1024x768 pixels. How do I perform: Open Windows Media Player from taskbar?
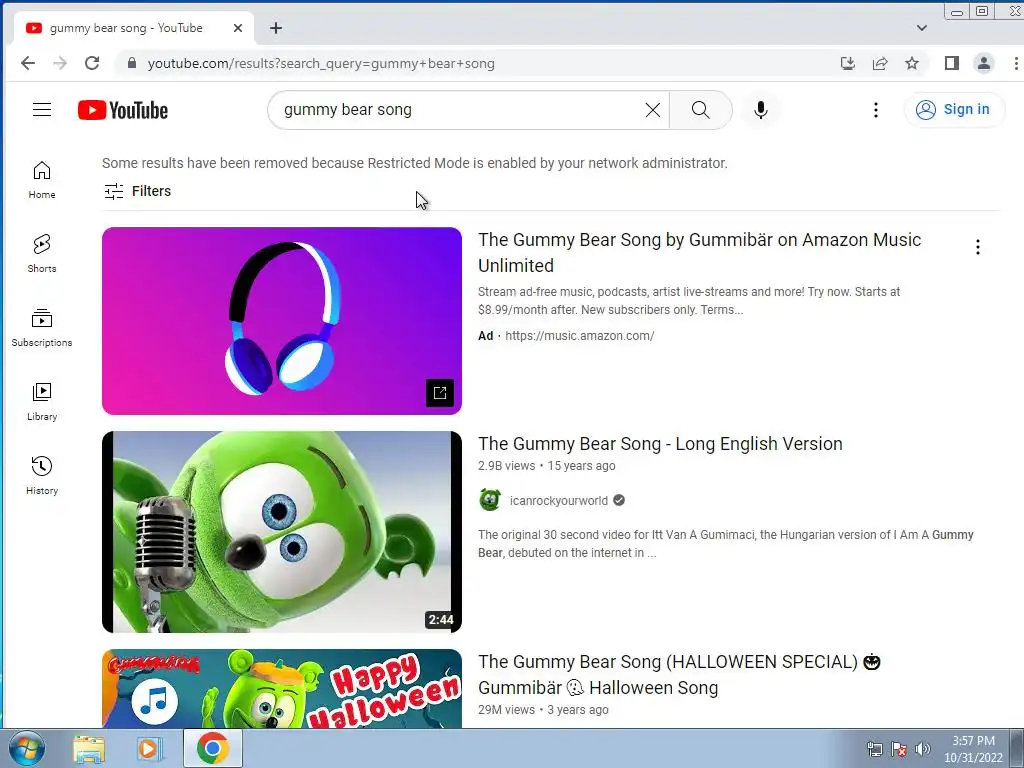[149, 748]
